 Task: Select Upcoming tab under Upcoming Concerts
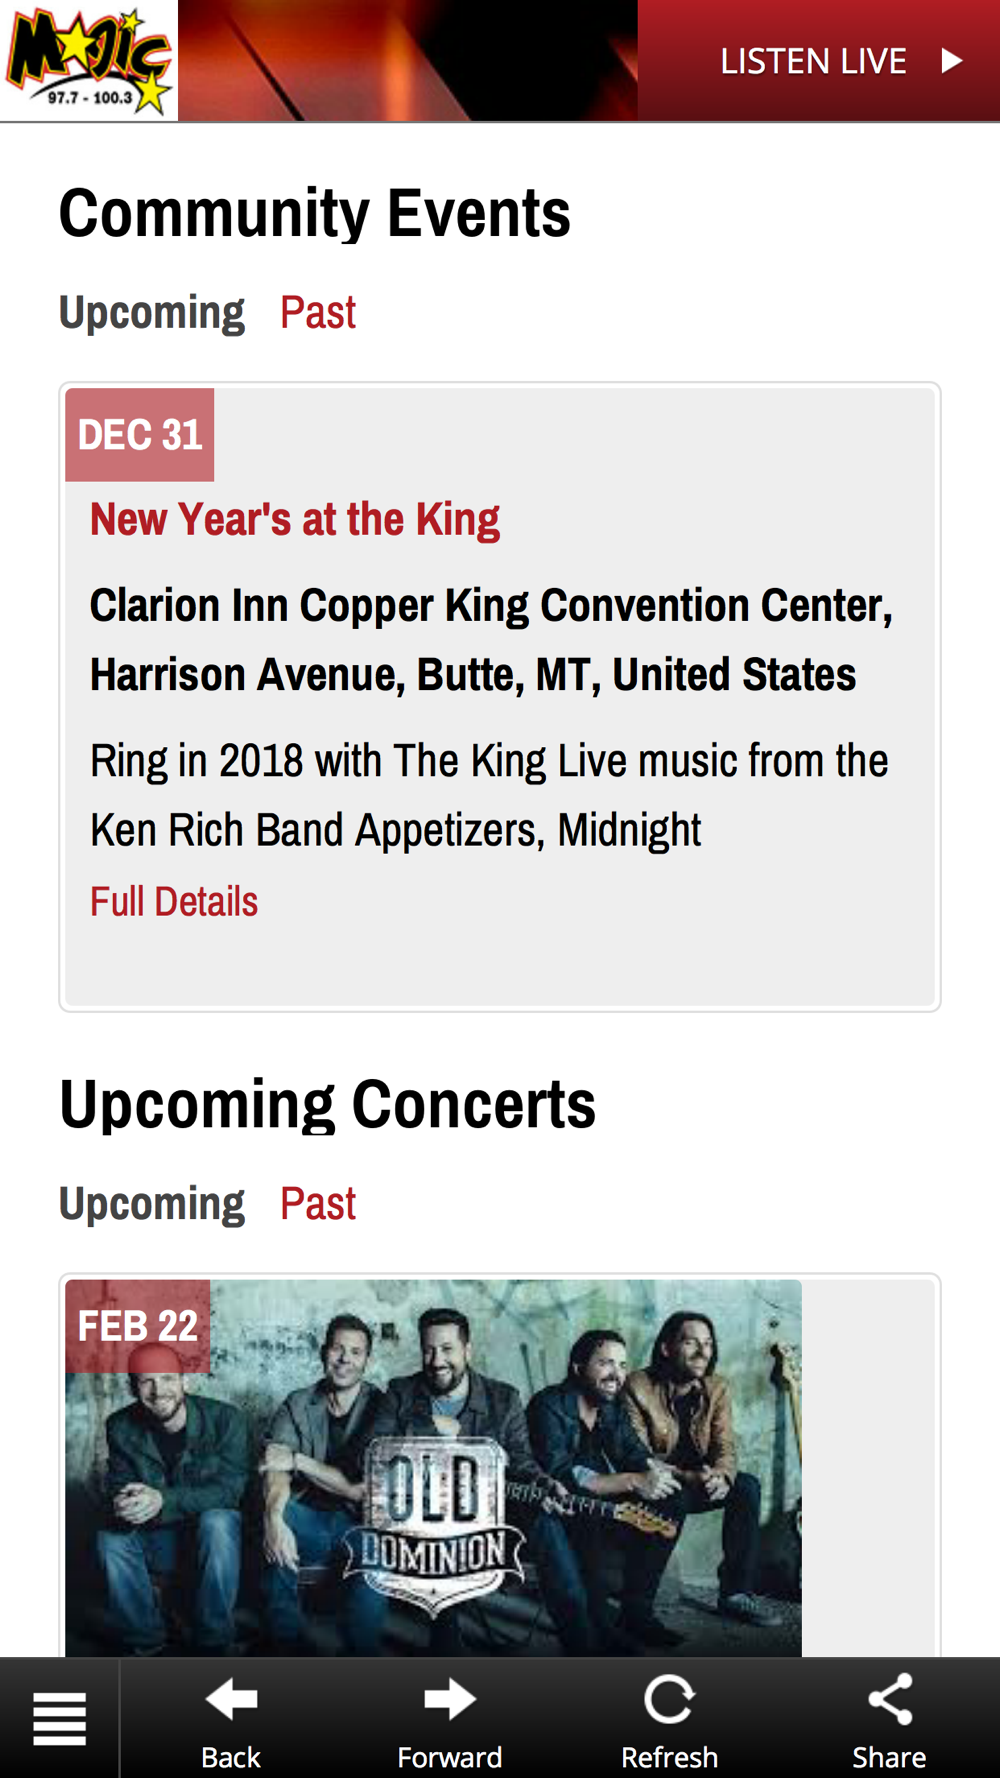151,1203
